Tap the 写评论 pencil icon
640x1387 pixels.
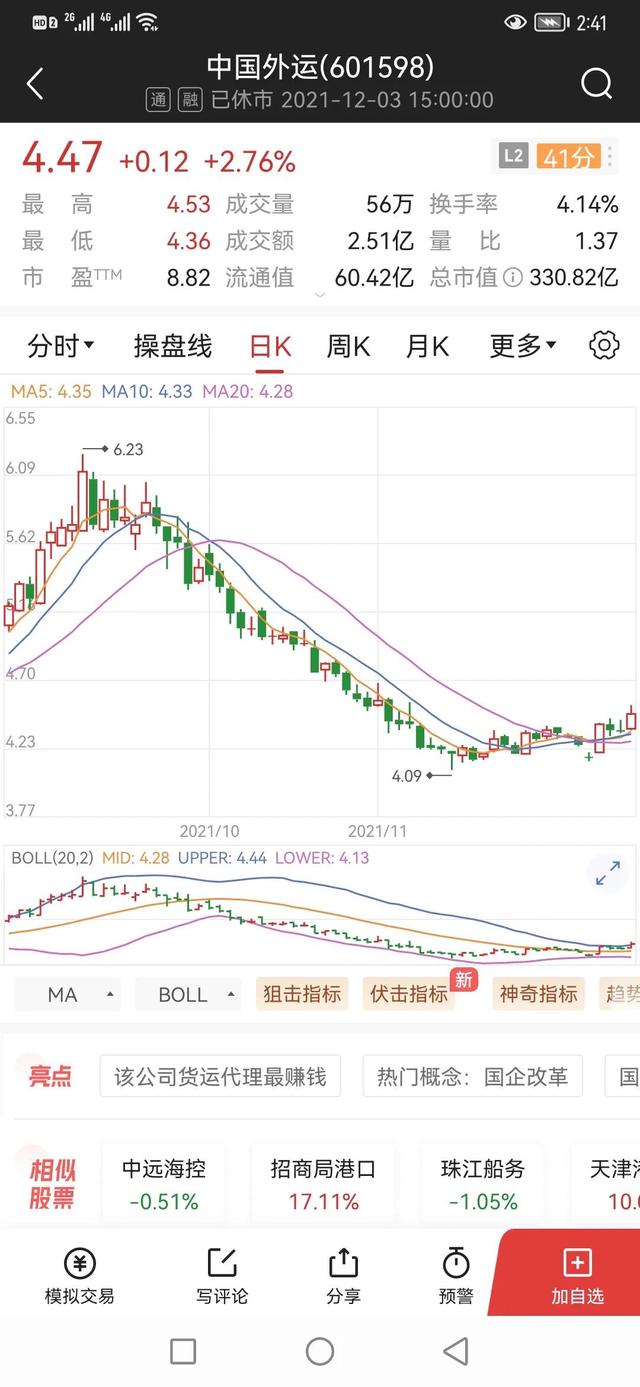point(222,1263)
